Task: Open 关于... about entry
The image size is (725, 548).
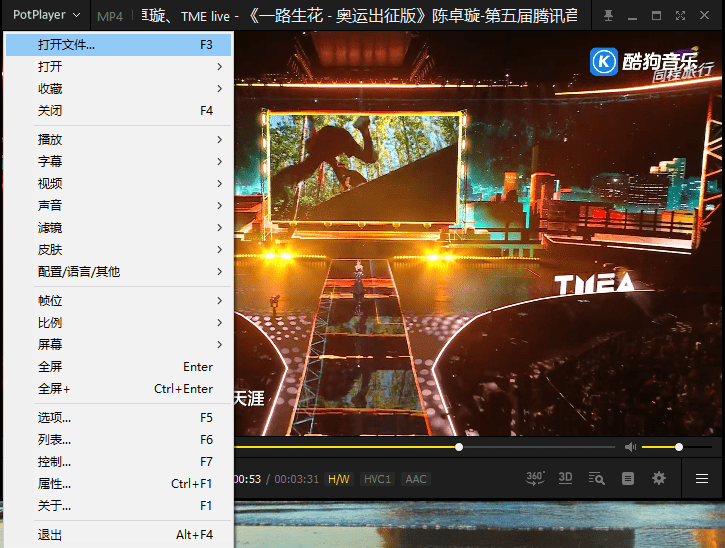Action: [118, 506]
